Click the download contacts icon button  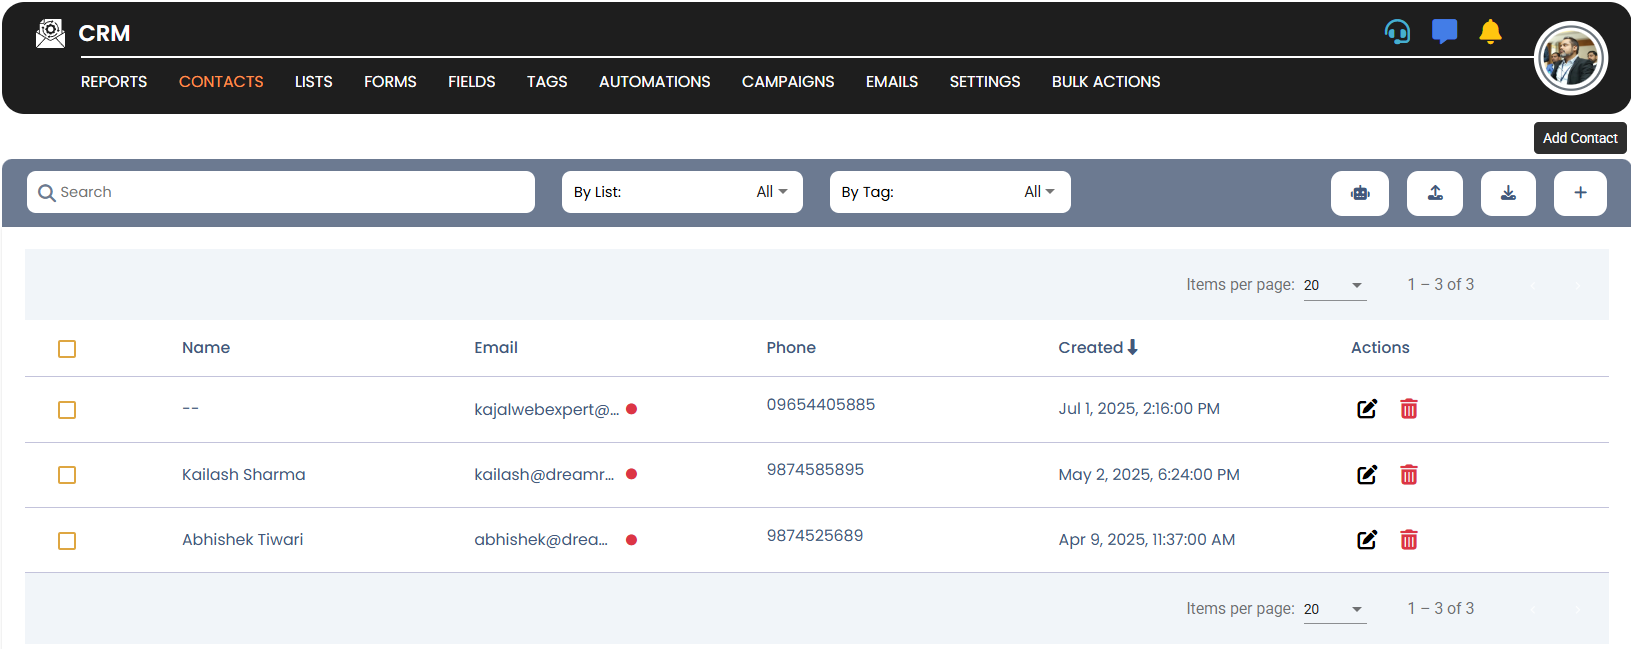pos(1507,193)
